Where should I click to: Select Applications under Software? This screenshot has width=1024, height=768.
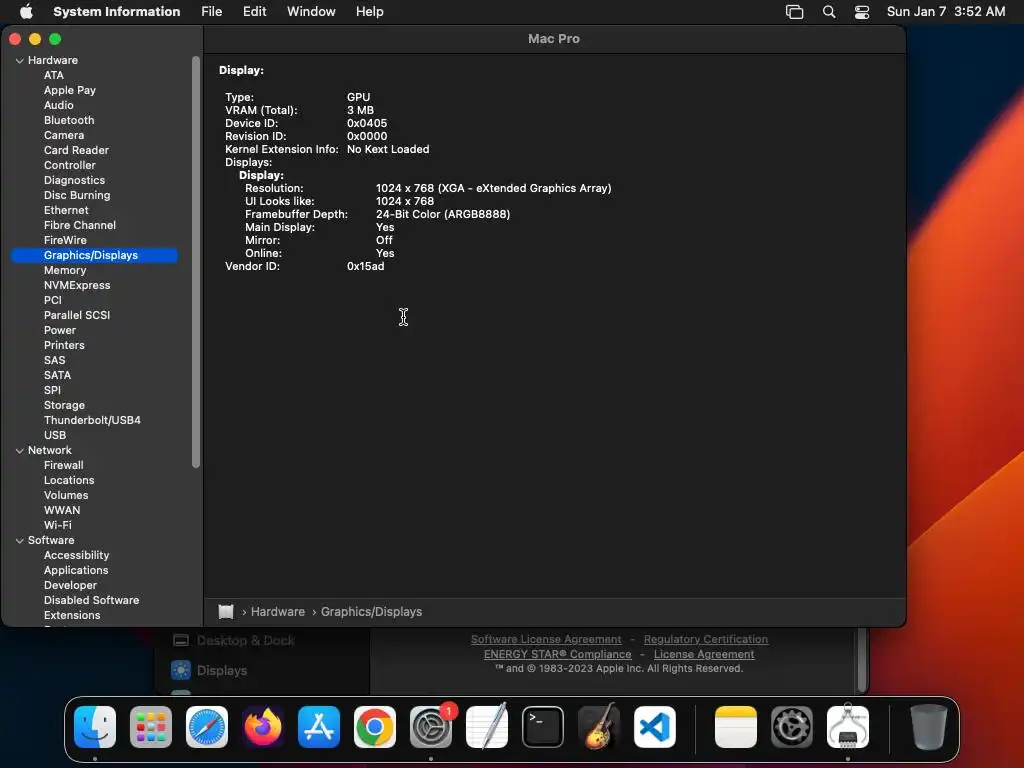(x=76, y=571)
